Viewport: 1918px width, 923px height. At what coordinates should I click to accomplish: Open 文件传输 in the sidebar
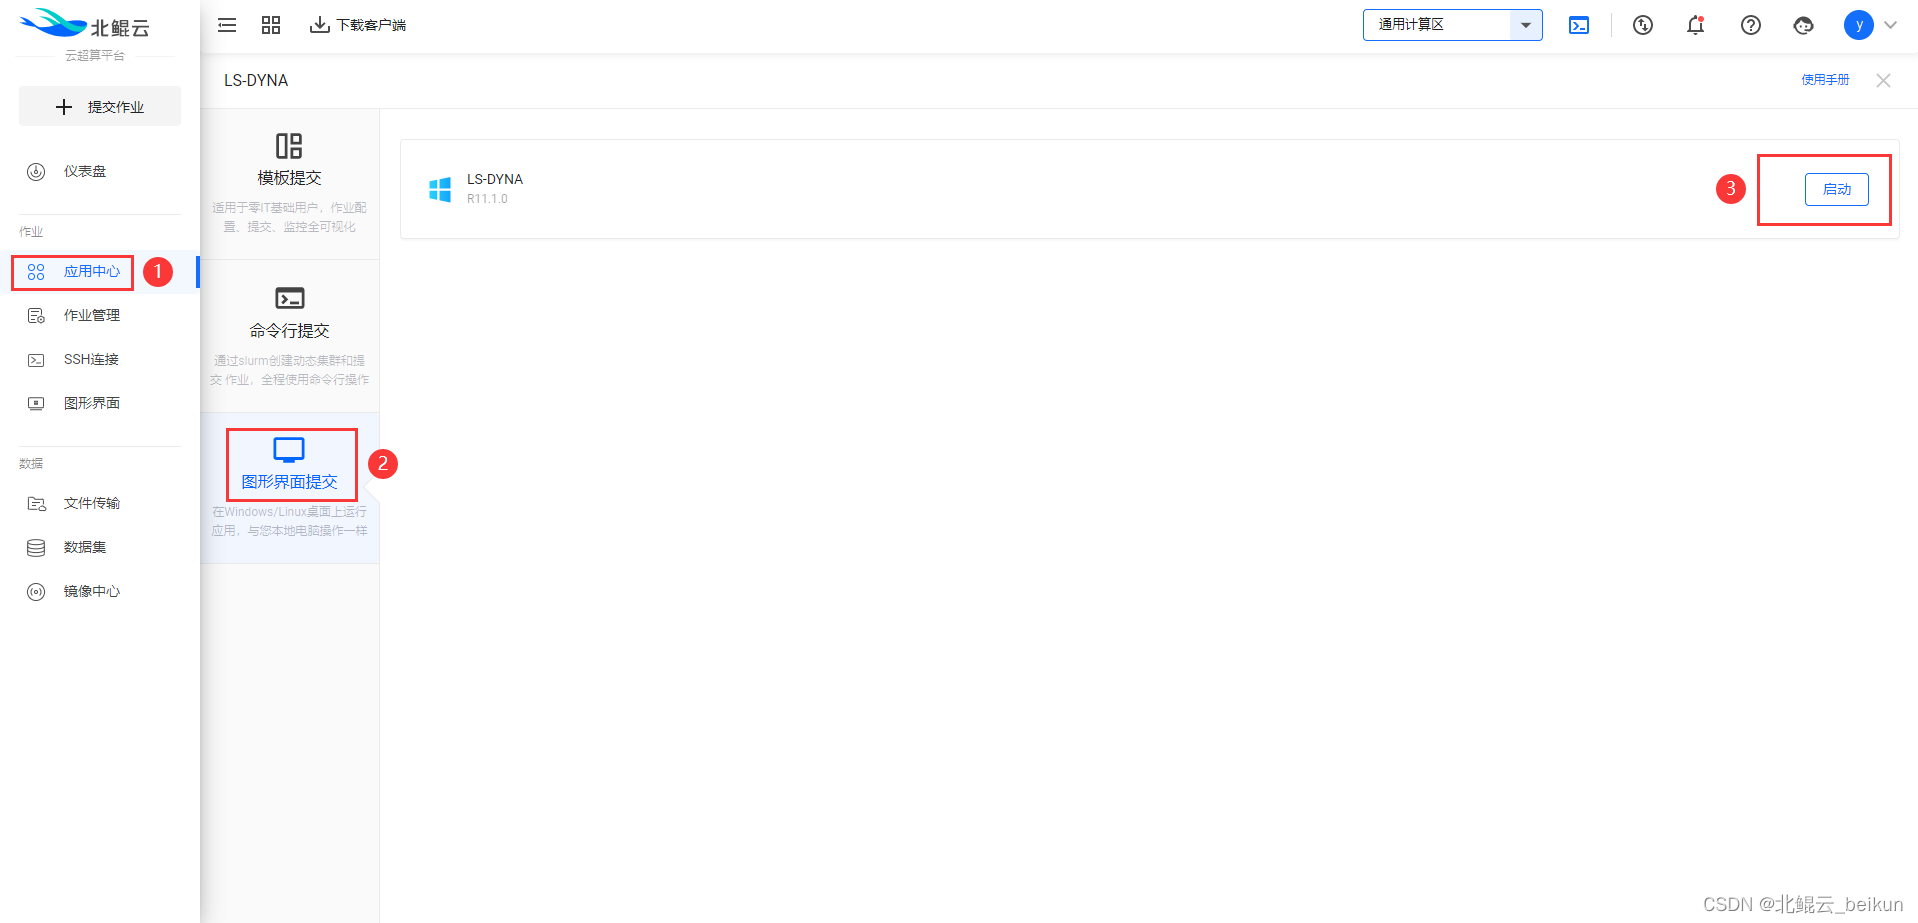point(100,503)
